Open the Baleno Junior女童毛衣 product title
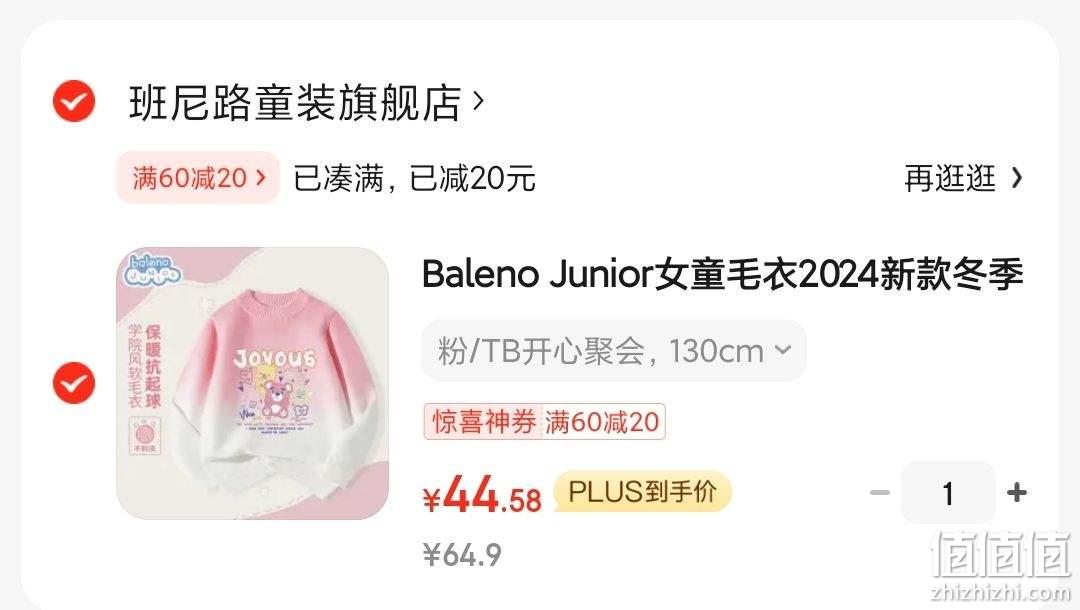1080x610 pixels. tap(723, 274)
